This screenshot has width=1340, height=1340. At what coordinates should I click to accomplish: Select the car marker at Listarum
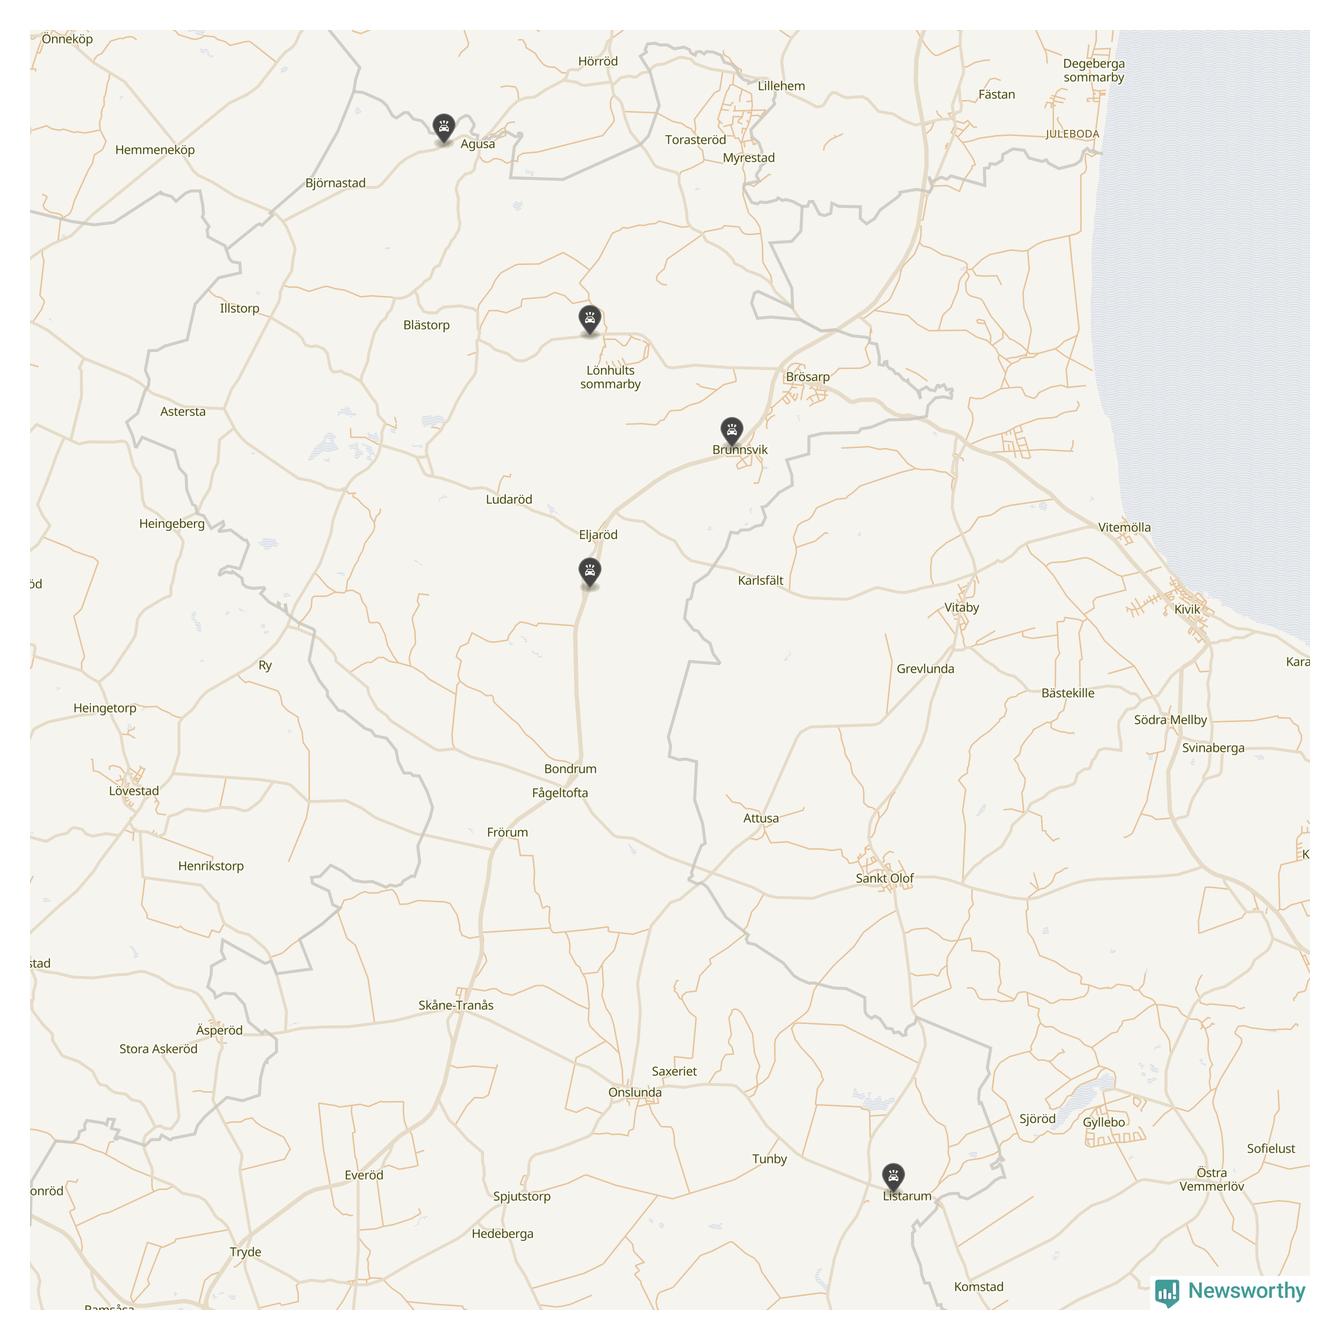coord(893,1178)
